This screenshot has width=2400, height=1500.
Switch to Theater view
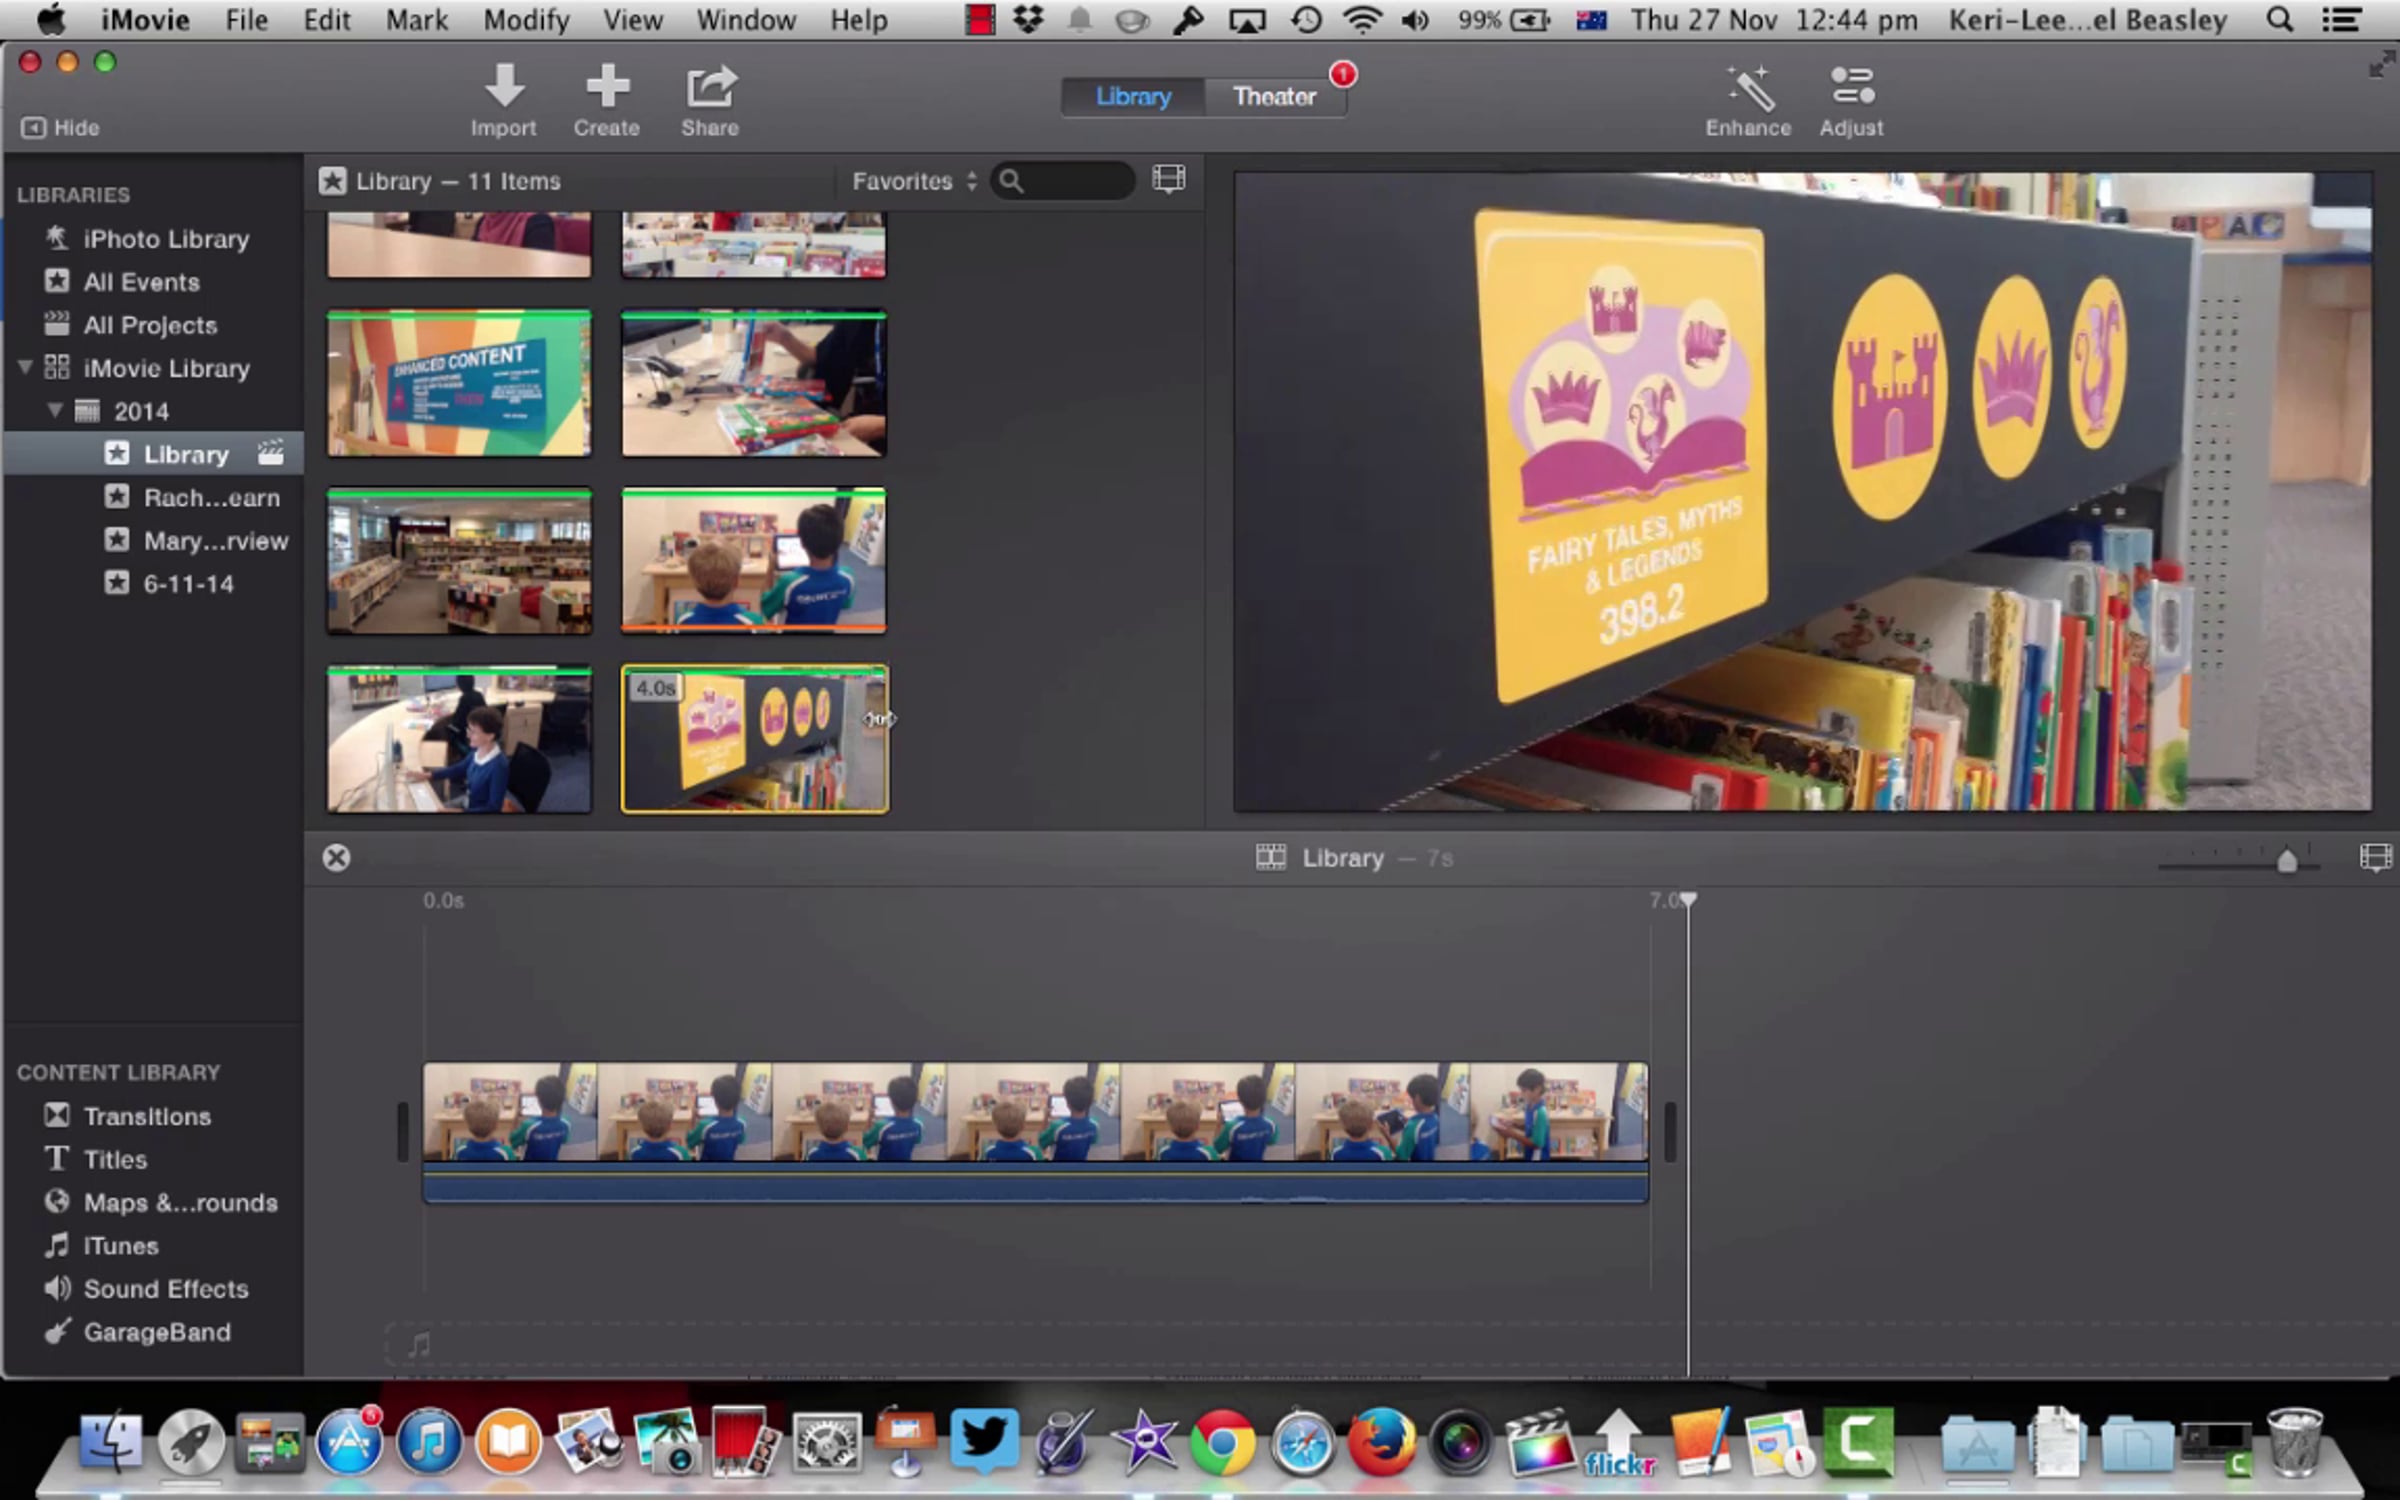point(1273,97)
